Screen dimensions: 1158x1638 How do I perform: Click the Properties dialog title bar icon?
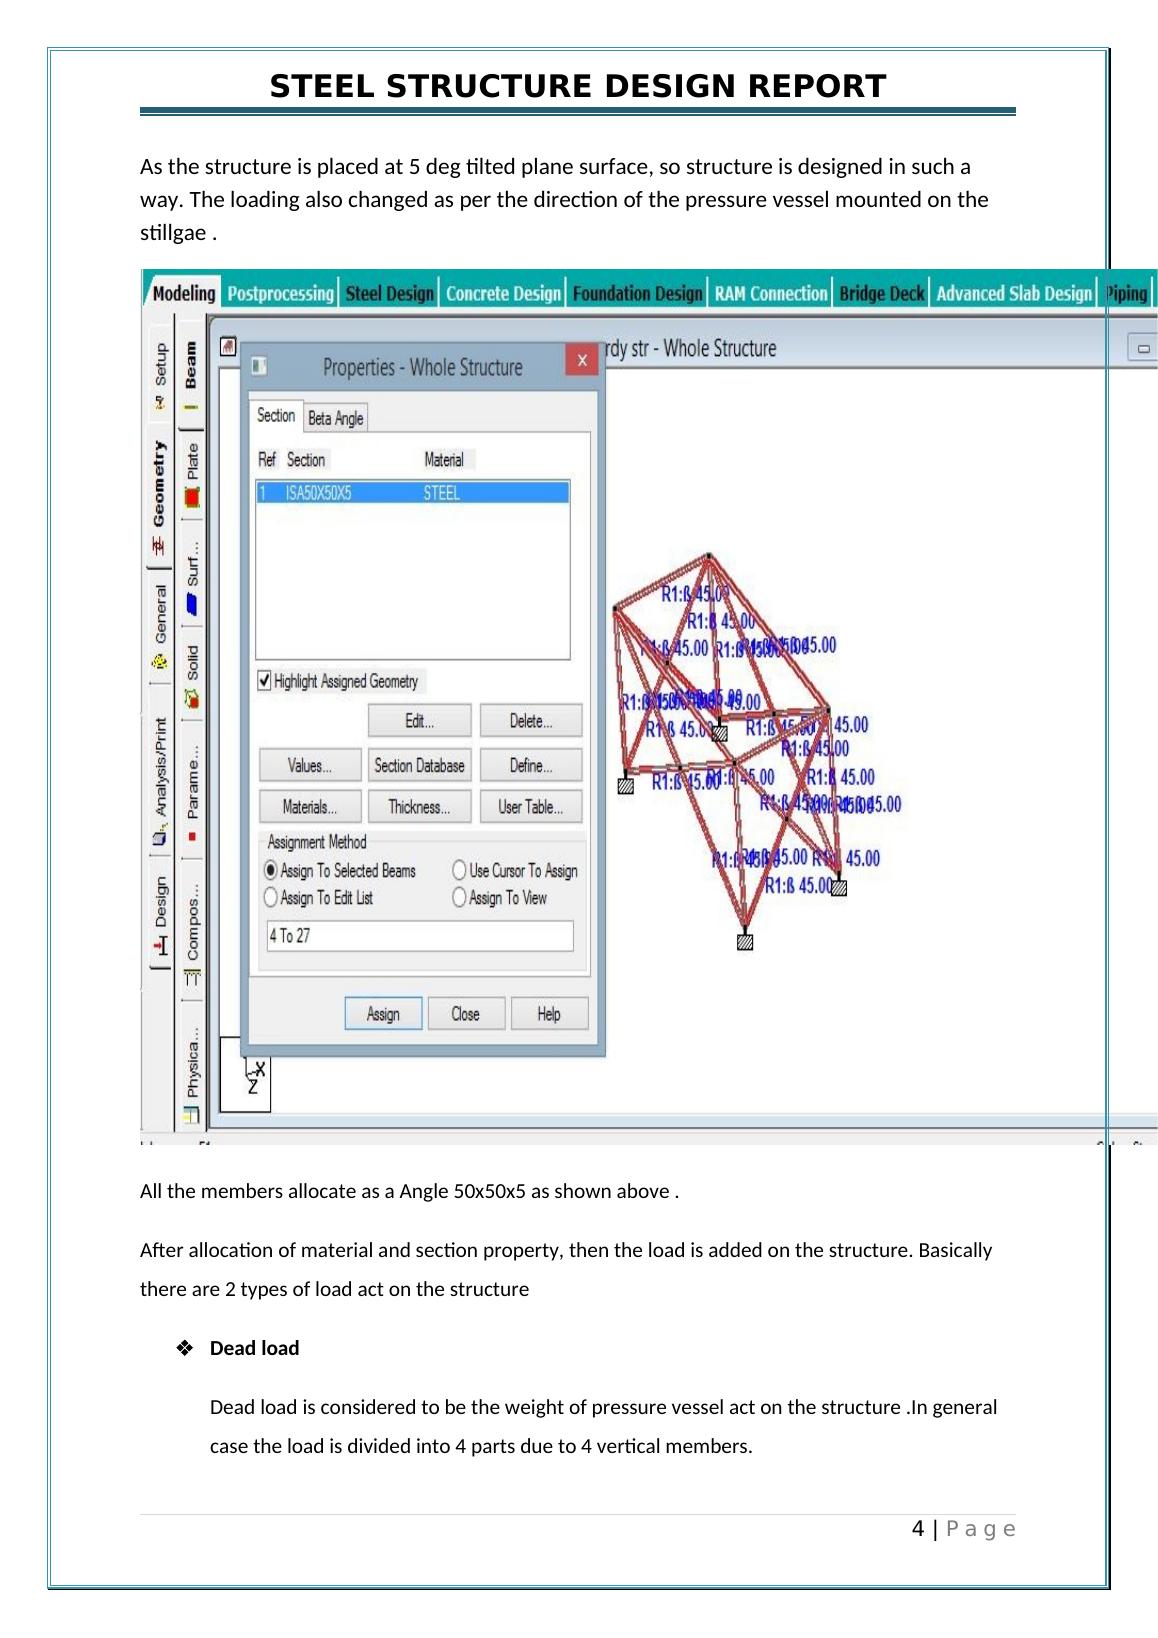(x=259, y=367)
